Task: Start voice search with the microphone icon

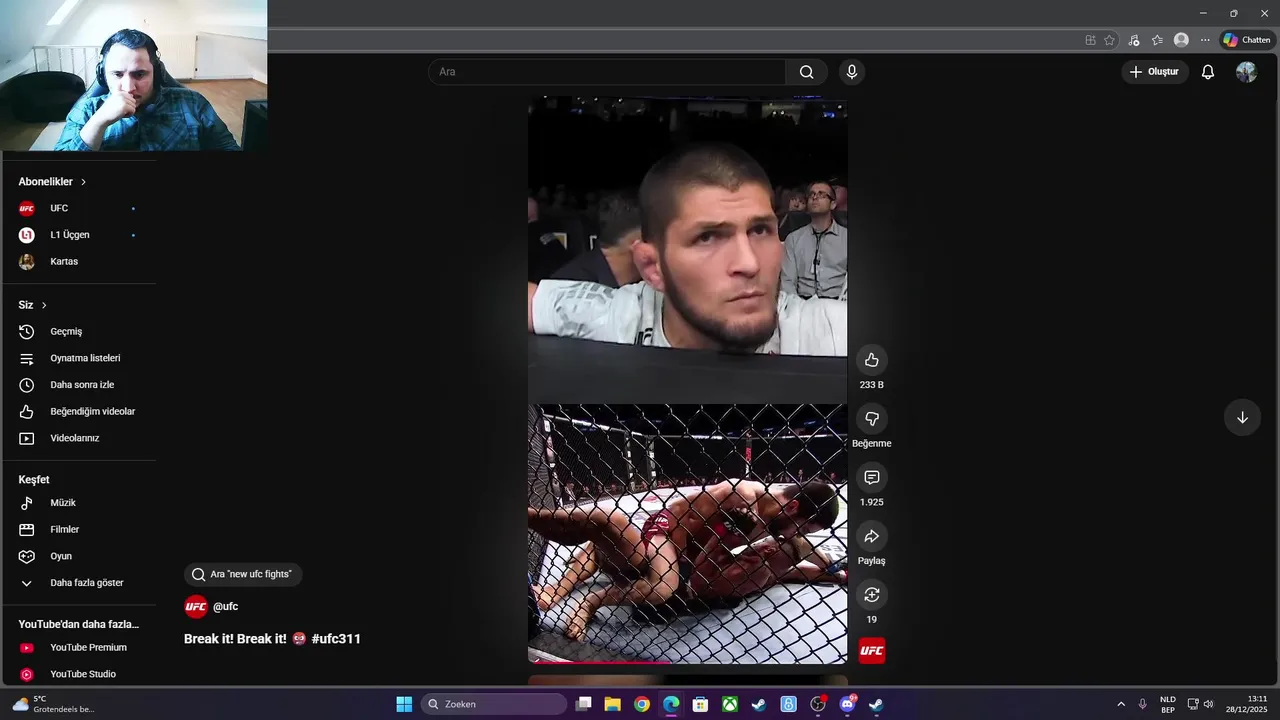Action: pos(852,72)
